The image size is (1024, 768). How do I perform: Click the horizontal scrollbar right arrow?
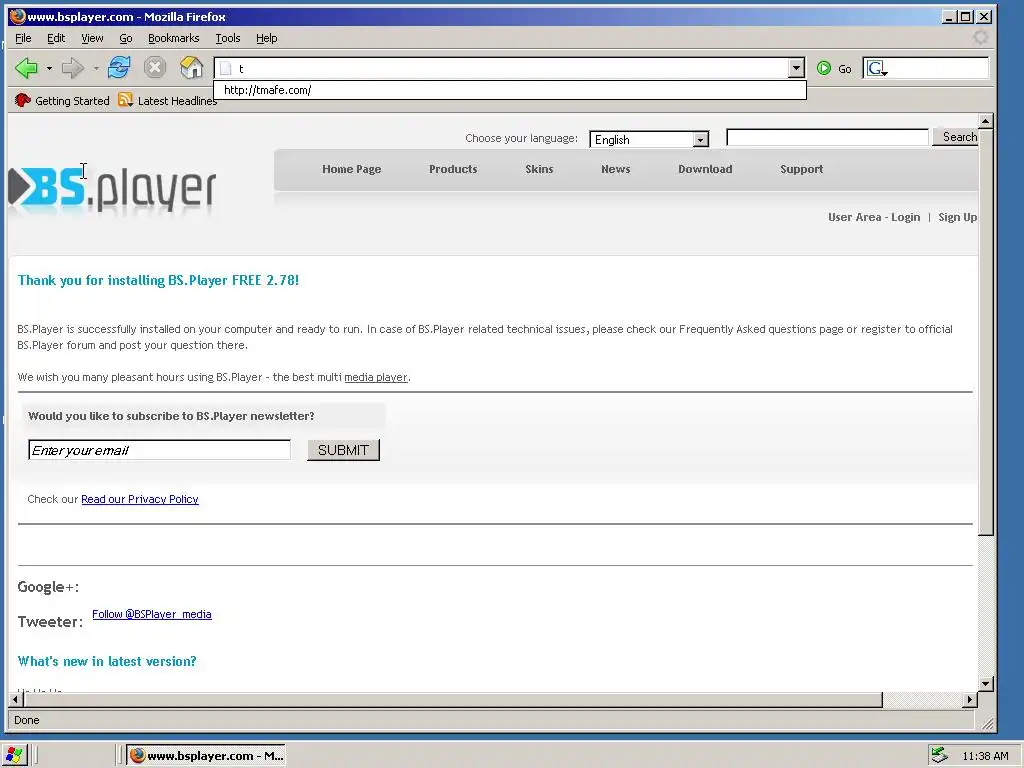pos(970,699)
